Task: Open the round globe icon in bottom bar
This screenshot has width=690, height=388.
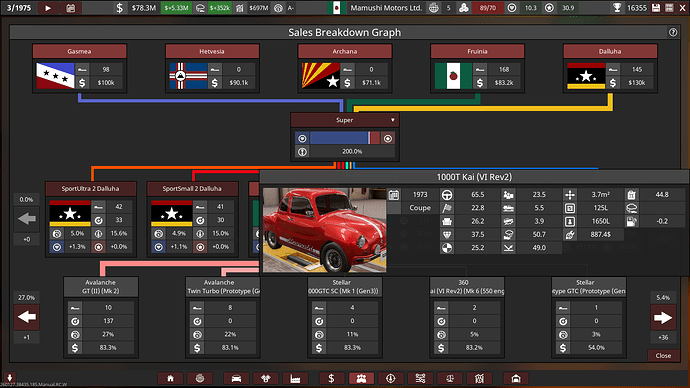Action: pyautogui.click(x=200, y=378)
